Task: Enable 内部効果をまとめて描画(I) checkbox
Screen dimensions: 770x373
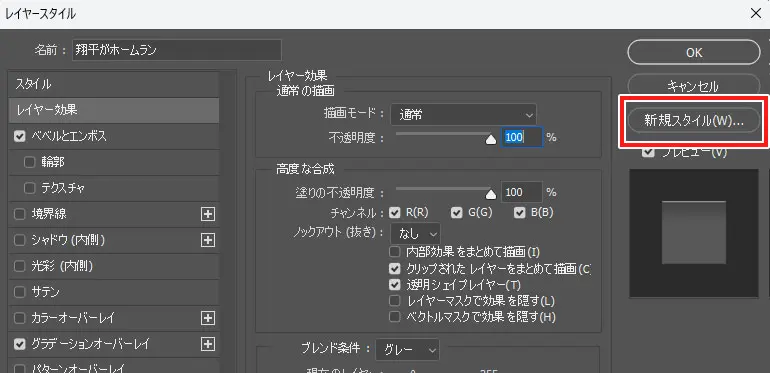Action: point(394,252)
